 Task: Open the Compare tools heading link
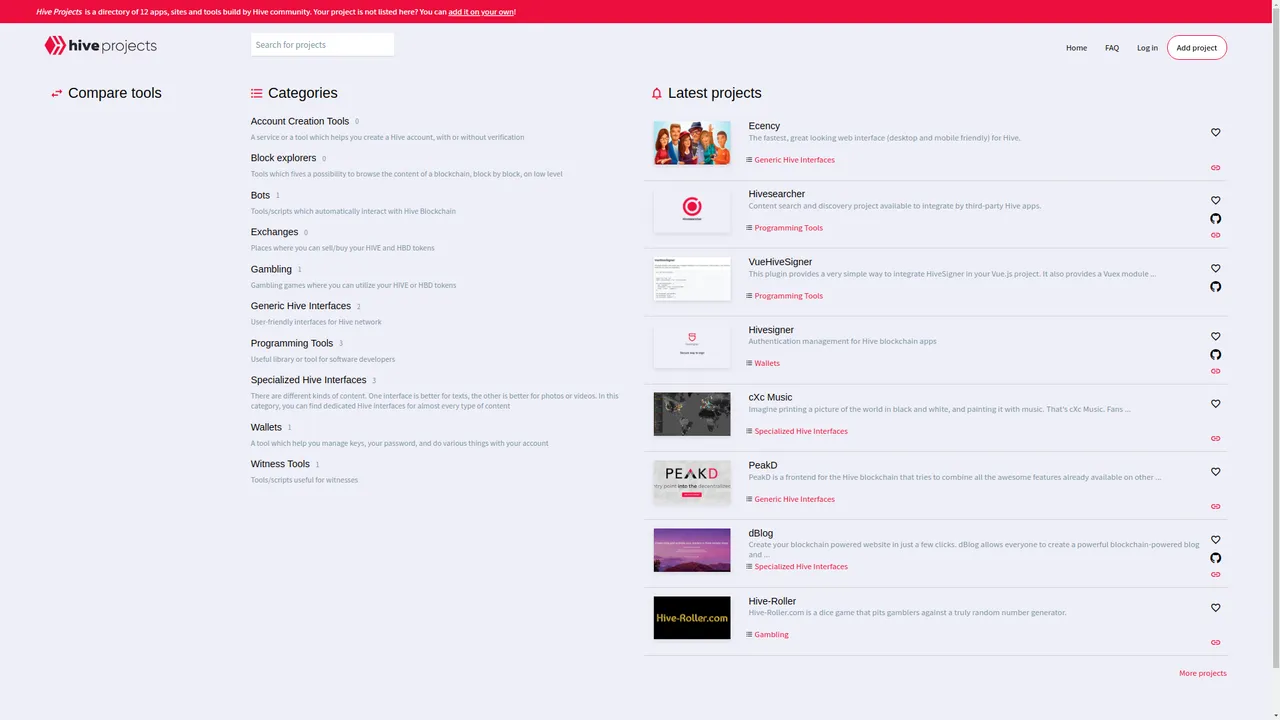115,93
